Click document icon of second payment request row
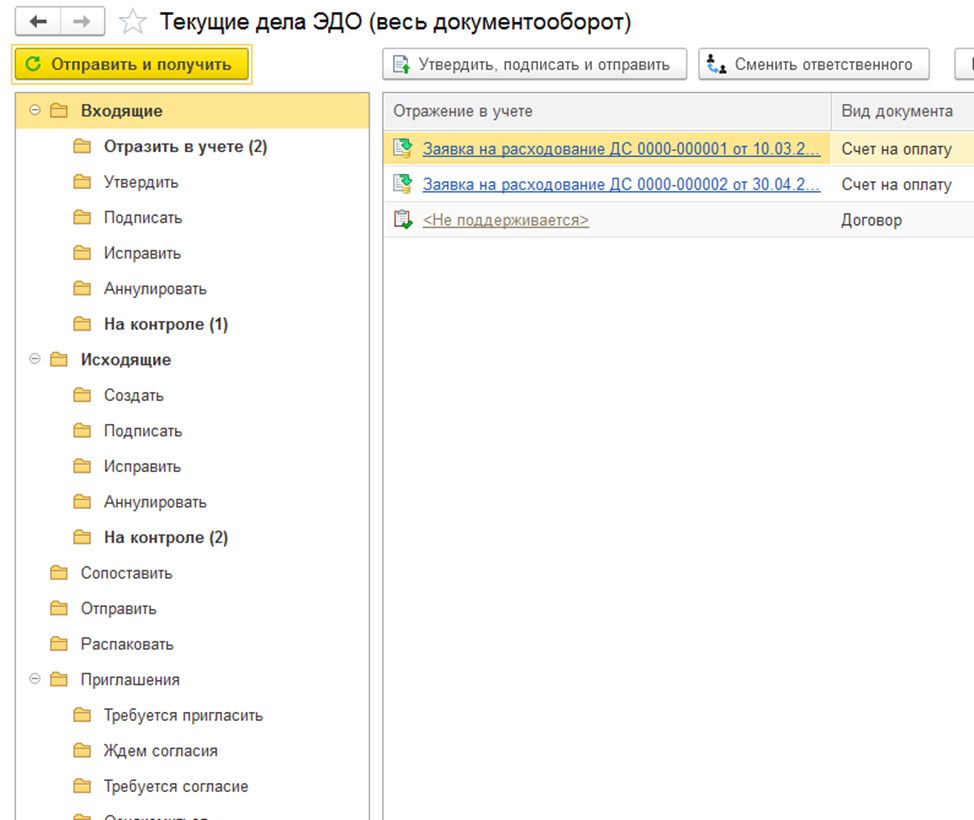This screenshot has height=820, width=974. (403, 184)
